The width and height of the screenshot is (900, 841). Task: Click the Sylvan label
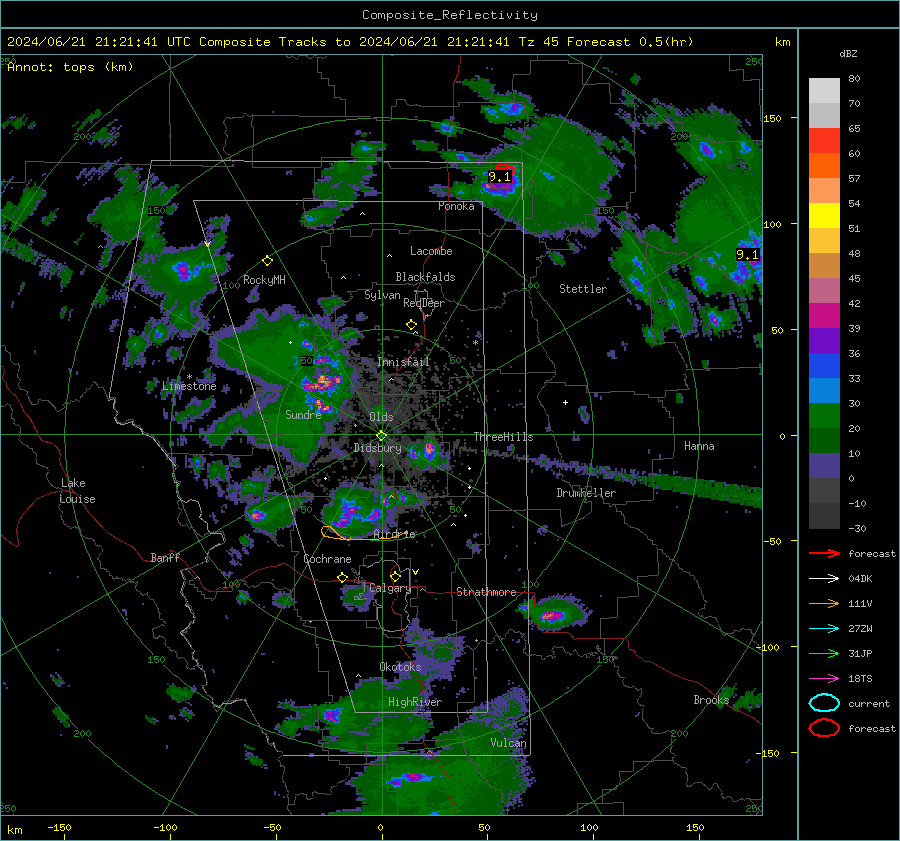pos(382,295)
